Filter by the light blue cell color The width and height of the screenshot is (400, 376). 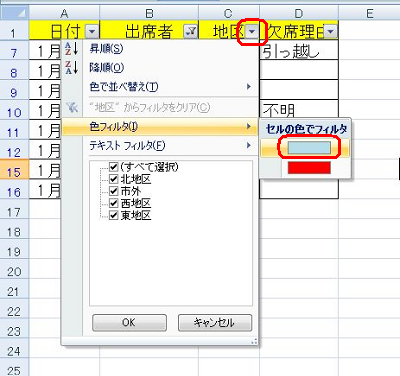309,148
